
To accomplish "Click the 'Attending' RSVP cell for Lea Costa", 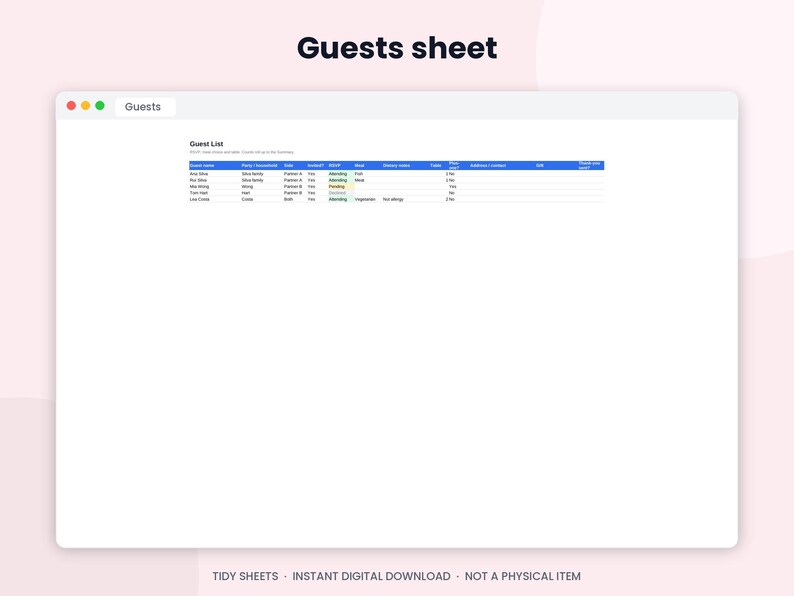I will 341,199.
